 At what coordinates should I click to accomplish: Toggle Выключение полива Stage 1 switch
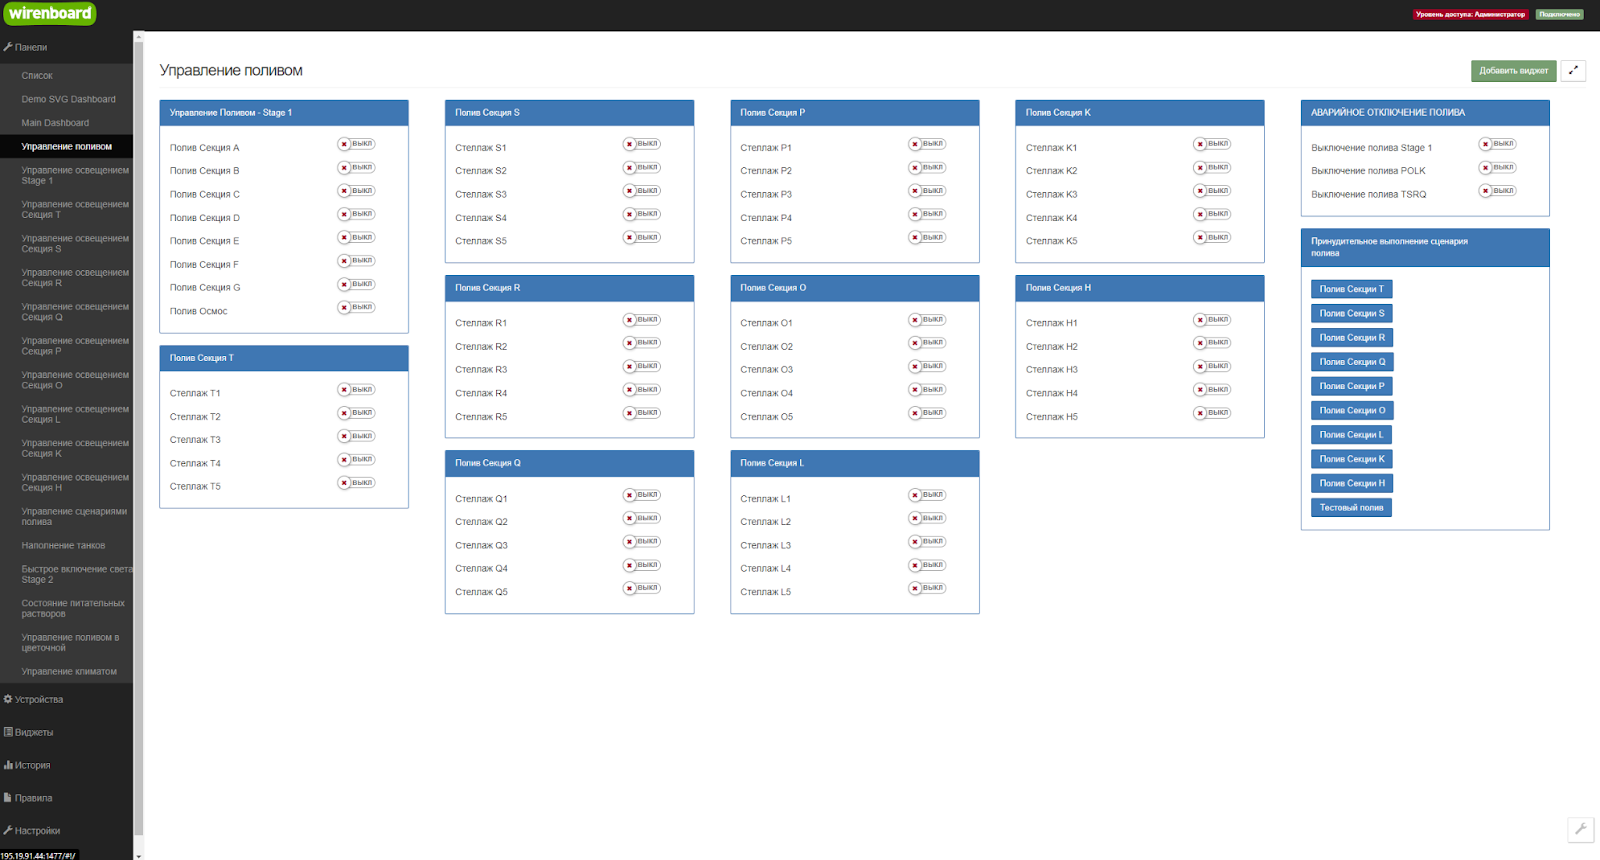point(1497,144)
